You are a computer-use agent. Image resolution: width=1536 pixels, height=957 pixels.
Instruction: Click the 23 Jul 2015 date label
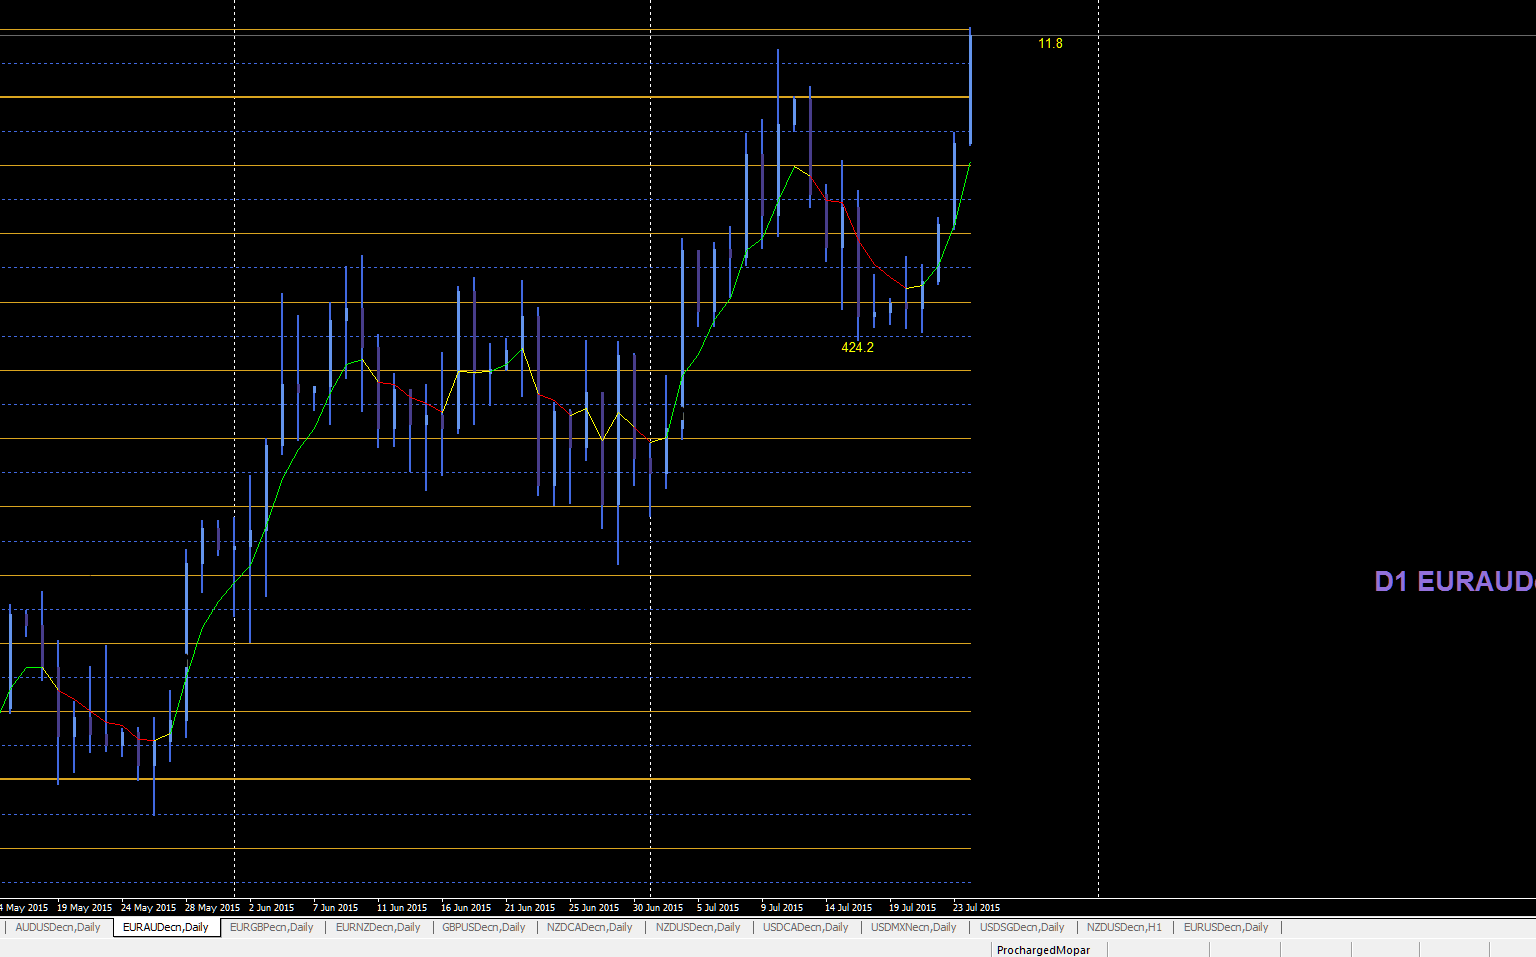pos(976,908)
